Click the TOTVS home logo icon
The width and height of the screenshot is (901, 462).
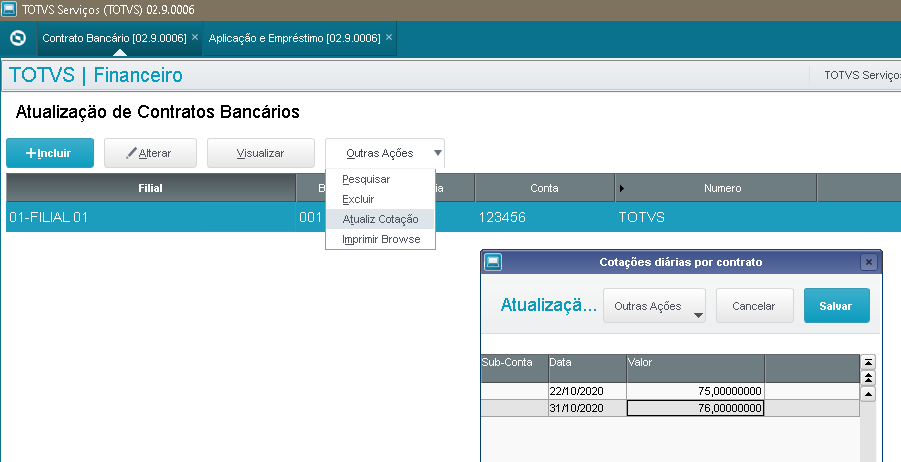tap(16, 38)
